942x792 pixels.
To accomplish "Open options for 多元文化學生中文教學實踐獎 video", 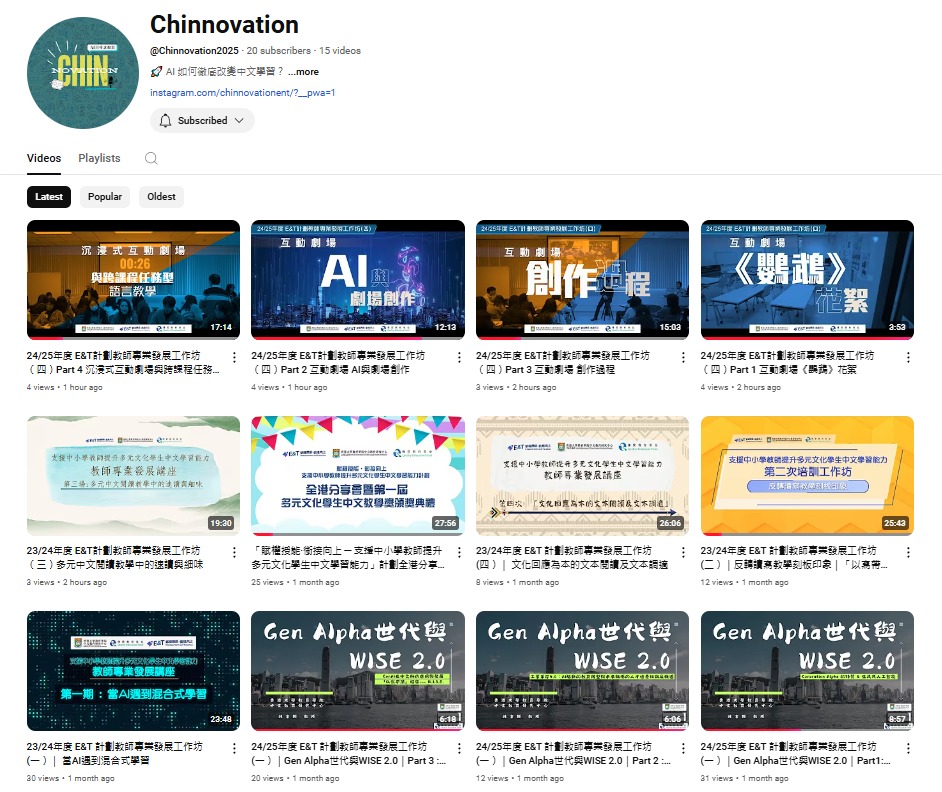I will pos(459,552).
